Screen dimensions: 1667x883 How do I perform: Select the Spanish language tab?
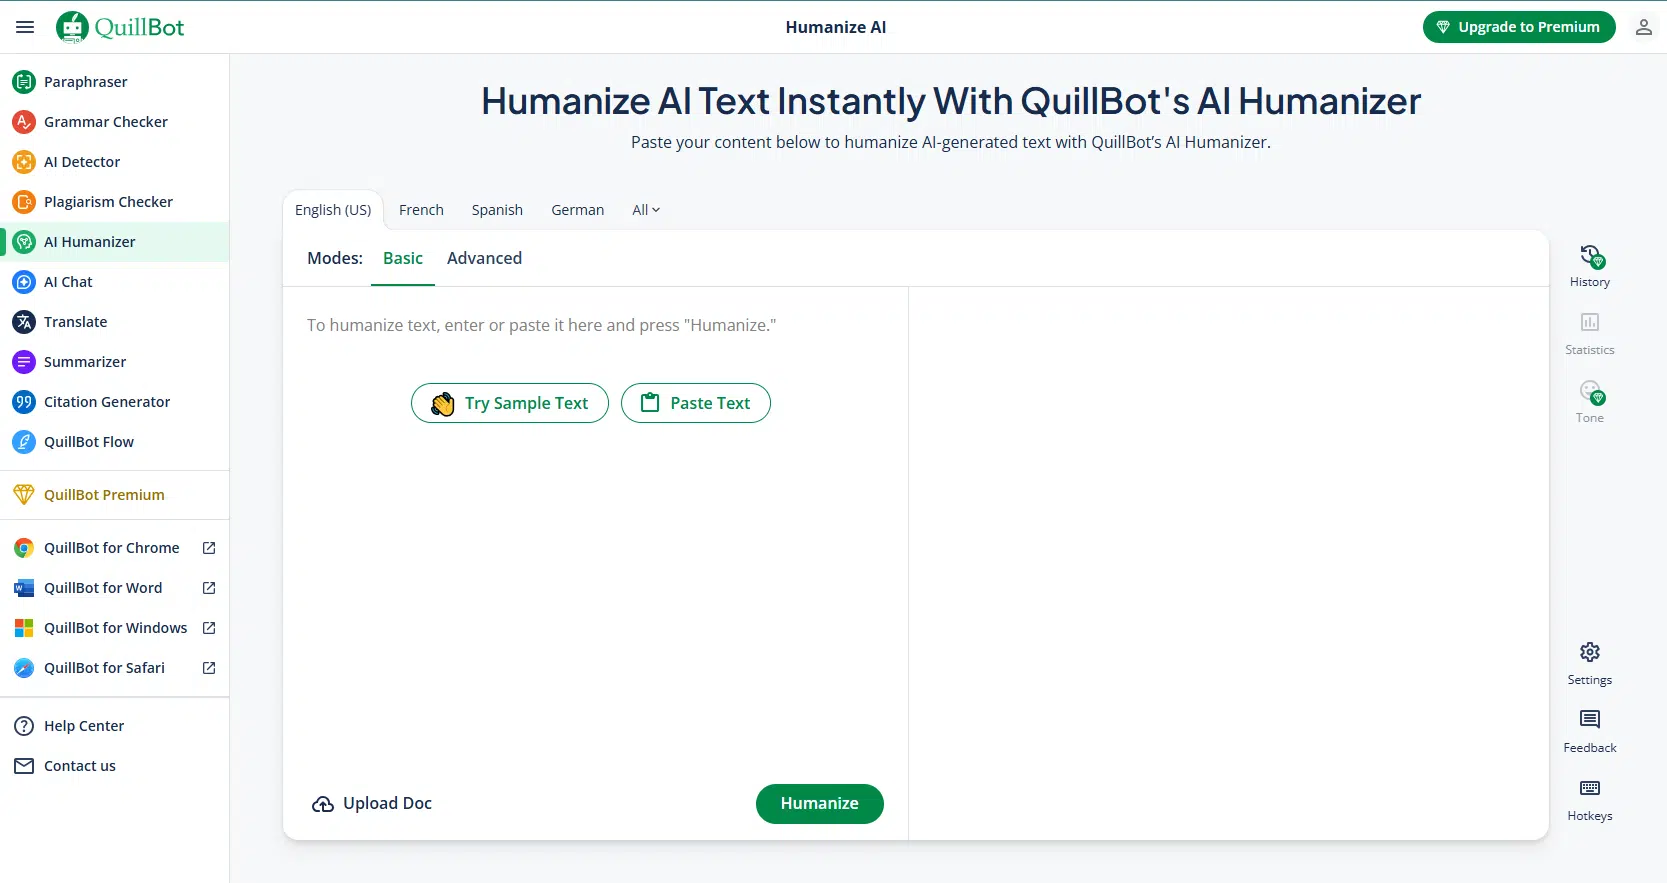(x=497, y=210)
